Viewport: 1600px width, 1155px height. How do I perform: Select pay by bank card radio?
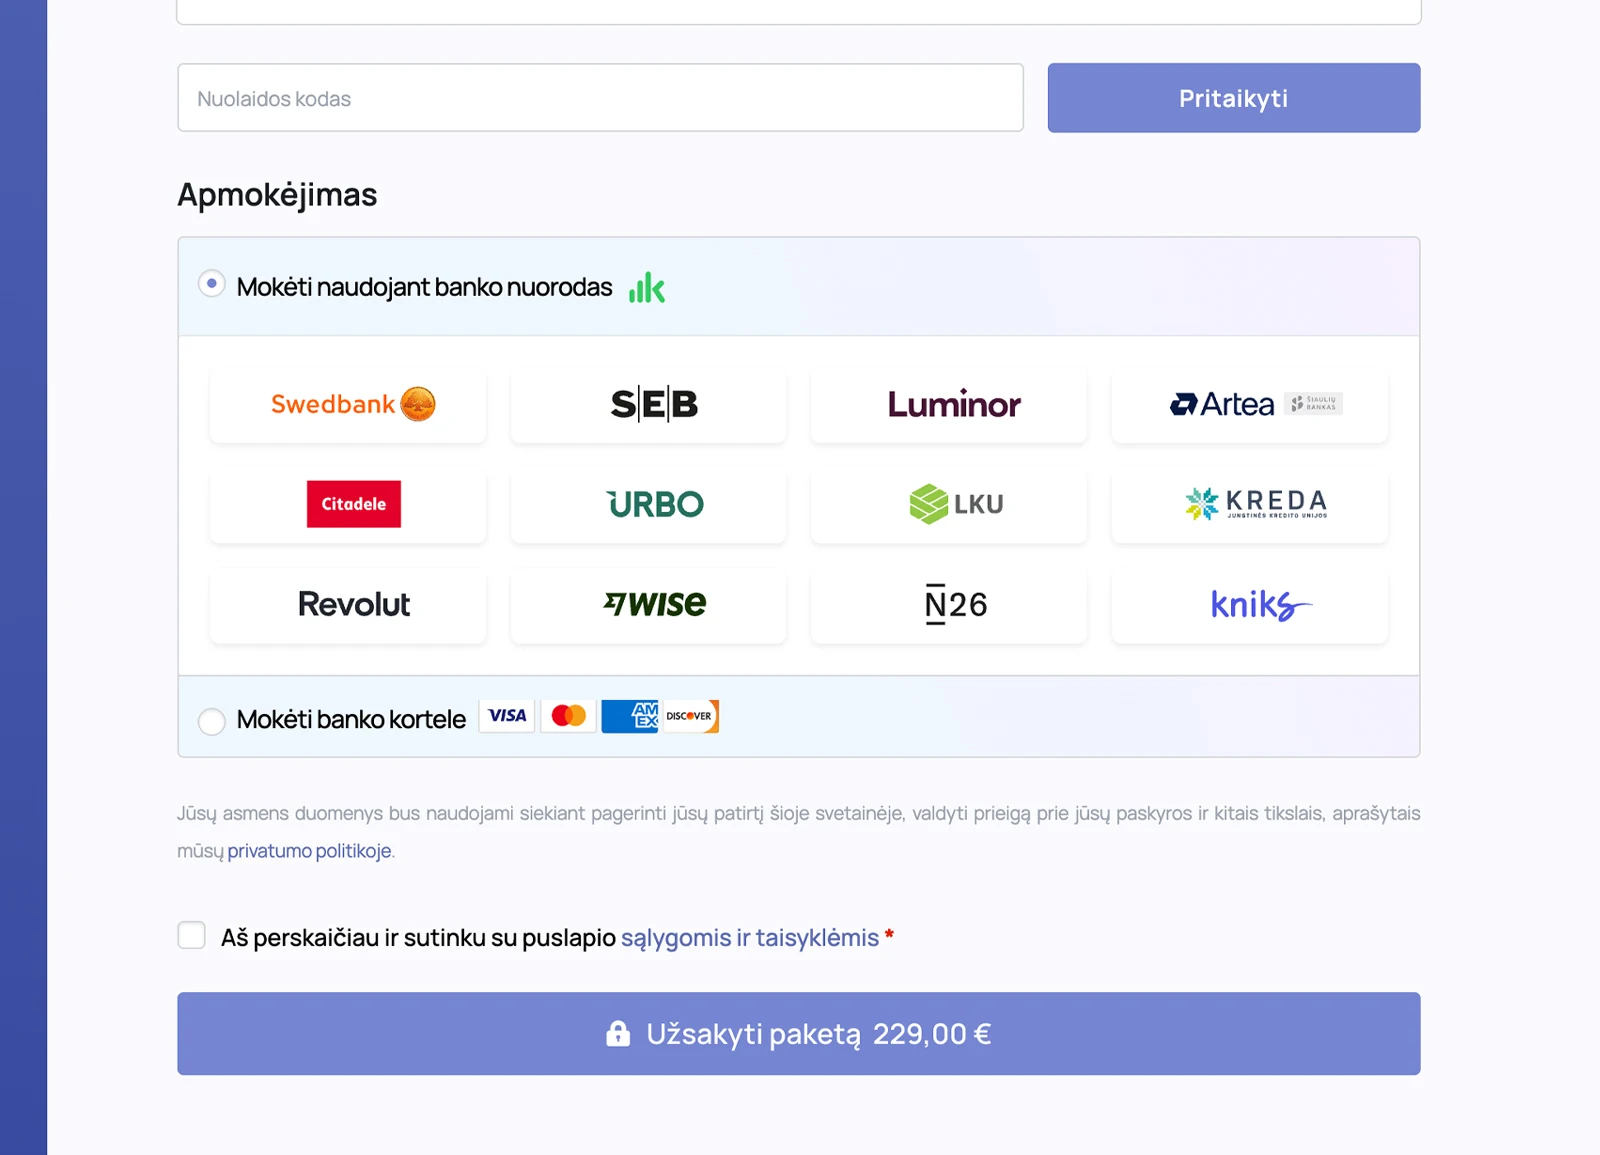point(212,721)
